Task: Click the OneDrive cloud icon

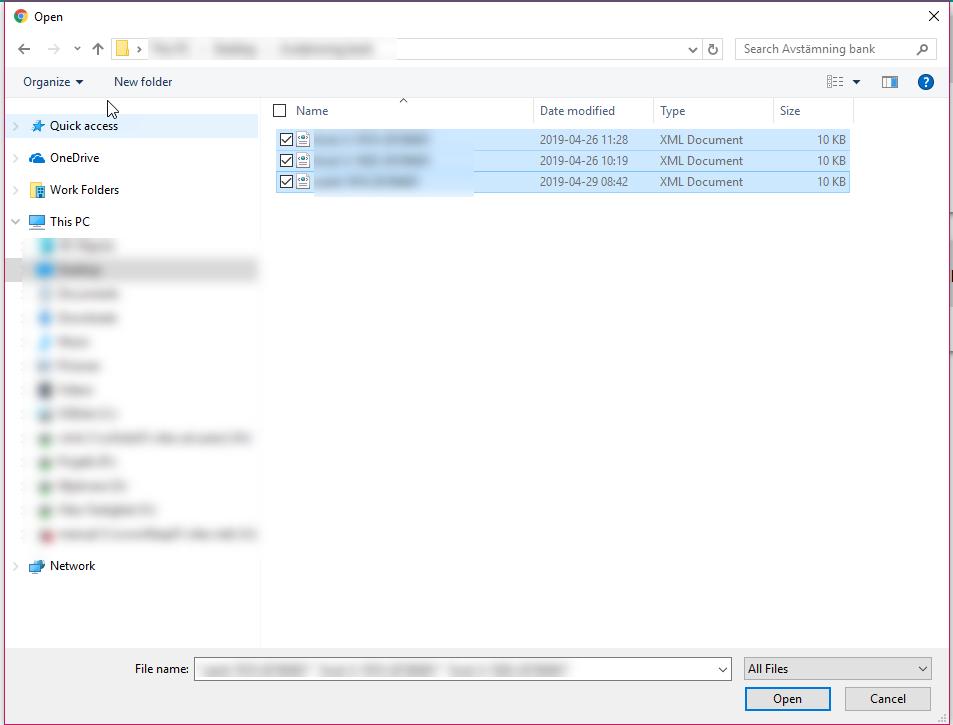Action: tap(37, 158)
